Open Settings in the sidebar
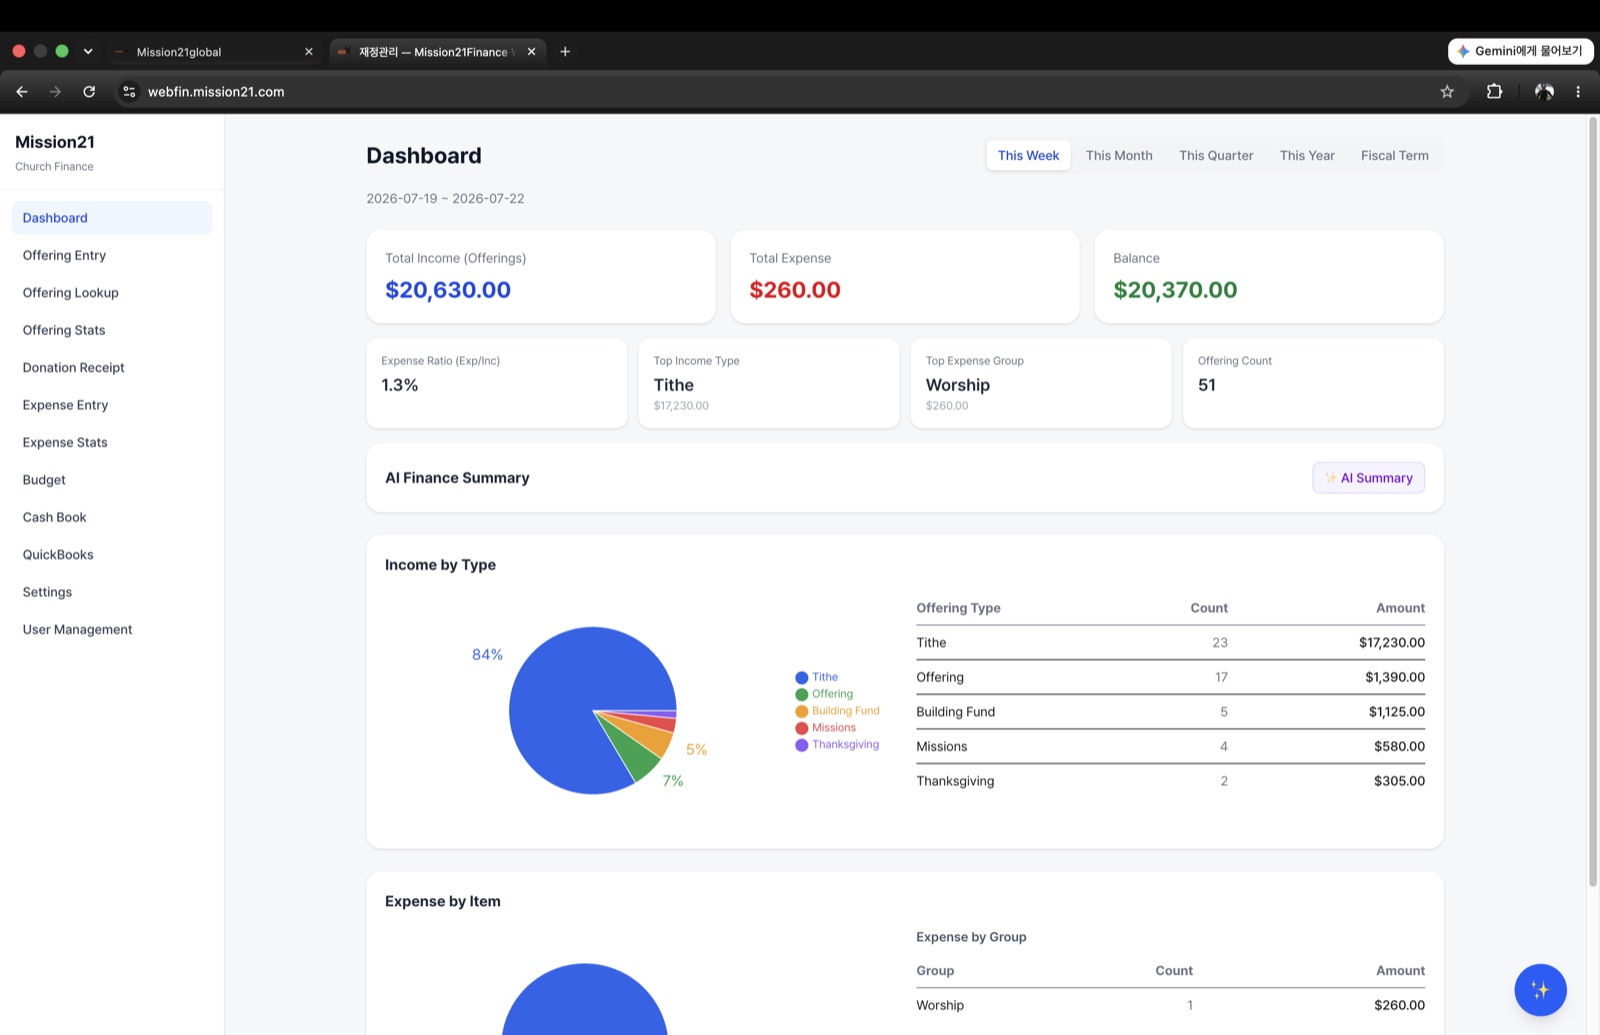Screen dimensions: 1600x1035 coord(112,592)
